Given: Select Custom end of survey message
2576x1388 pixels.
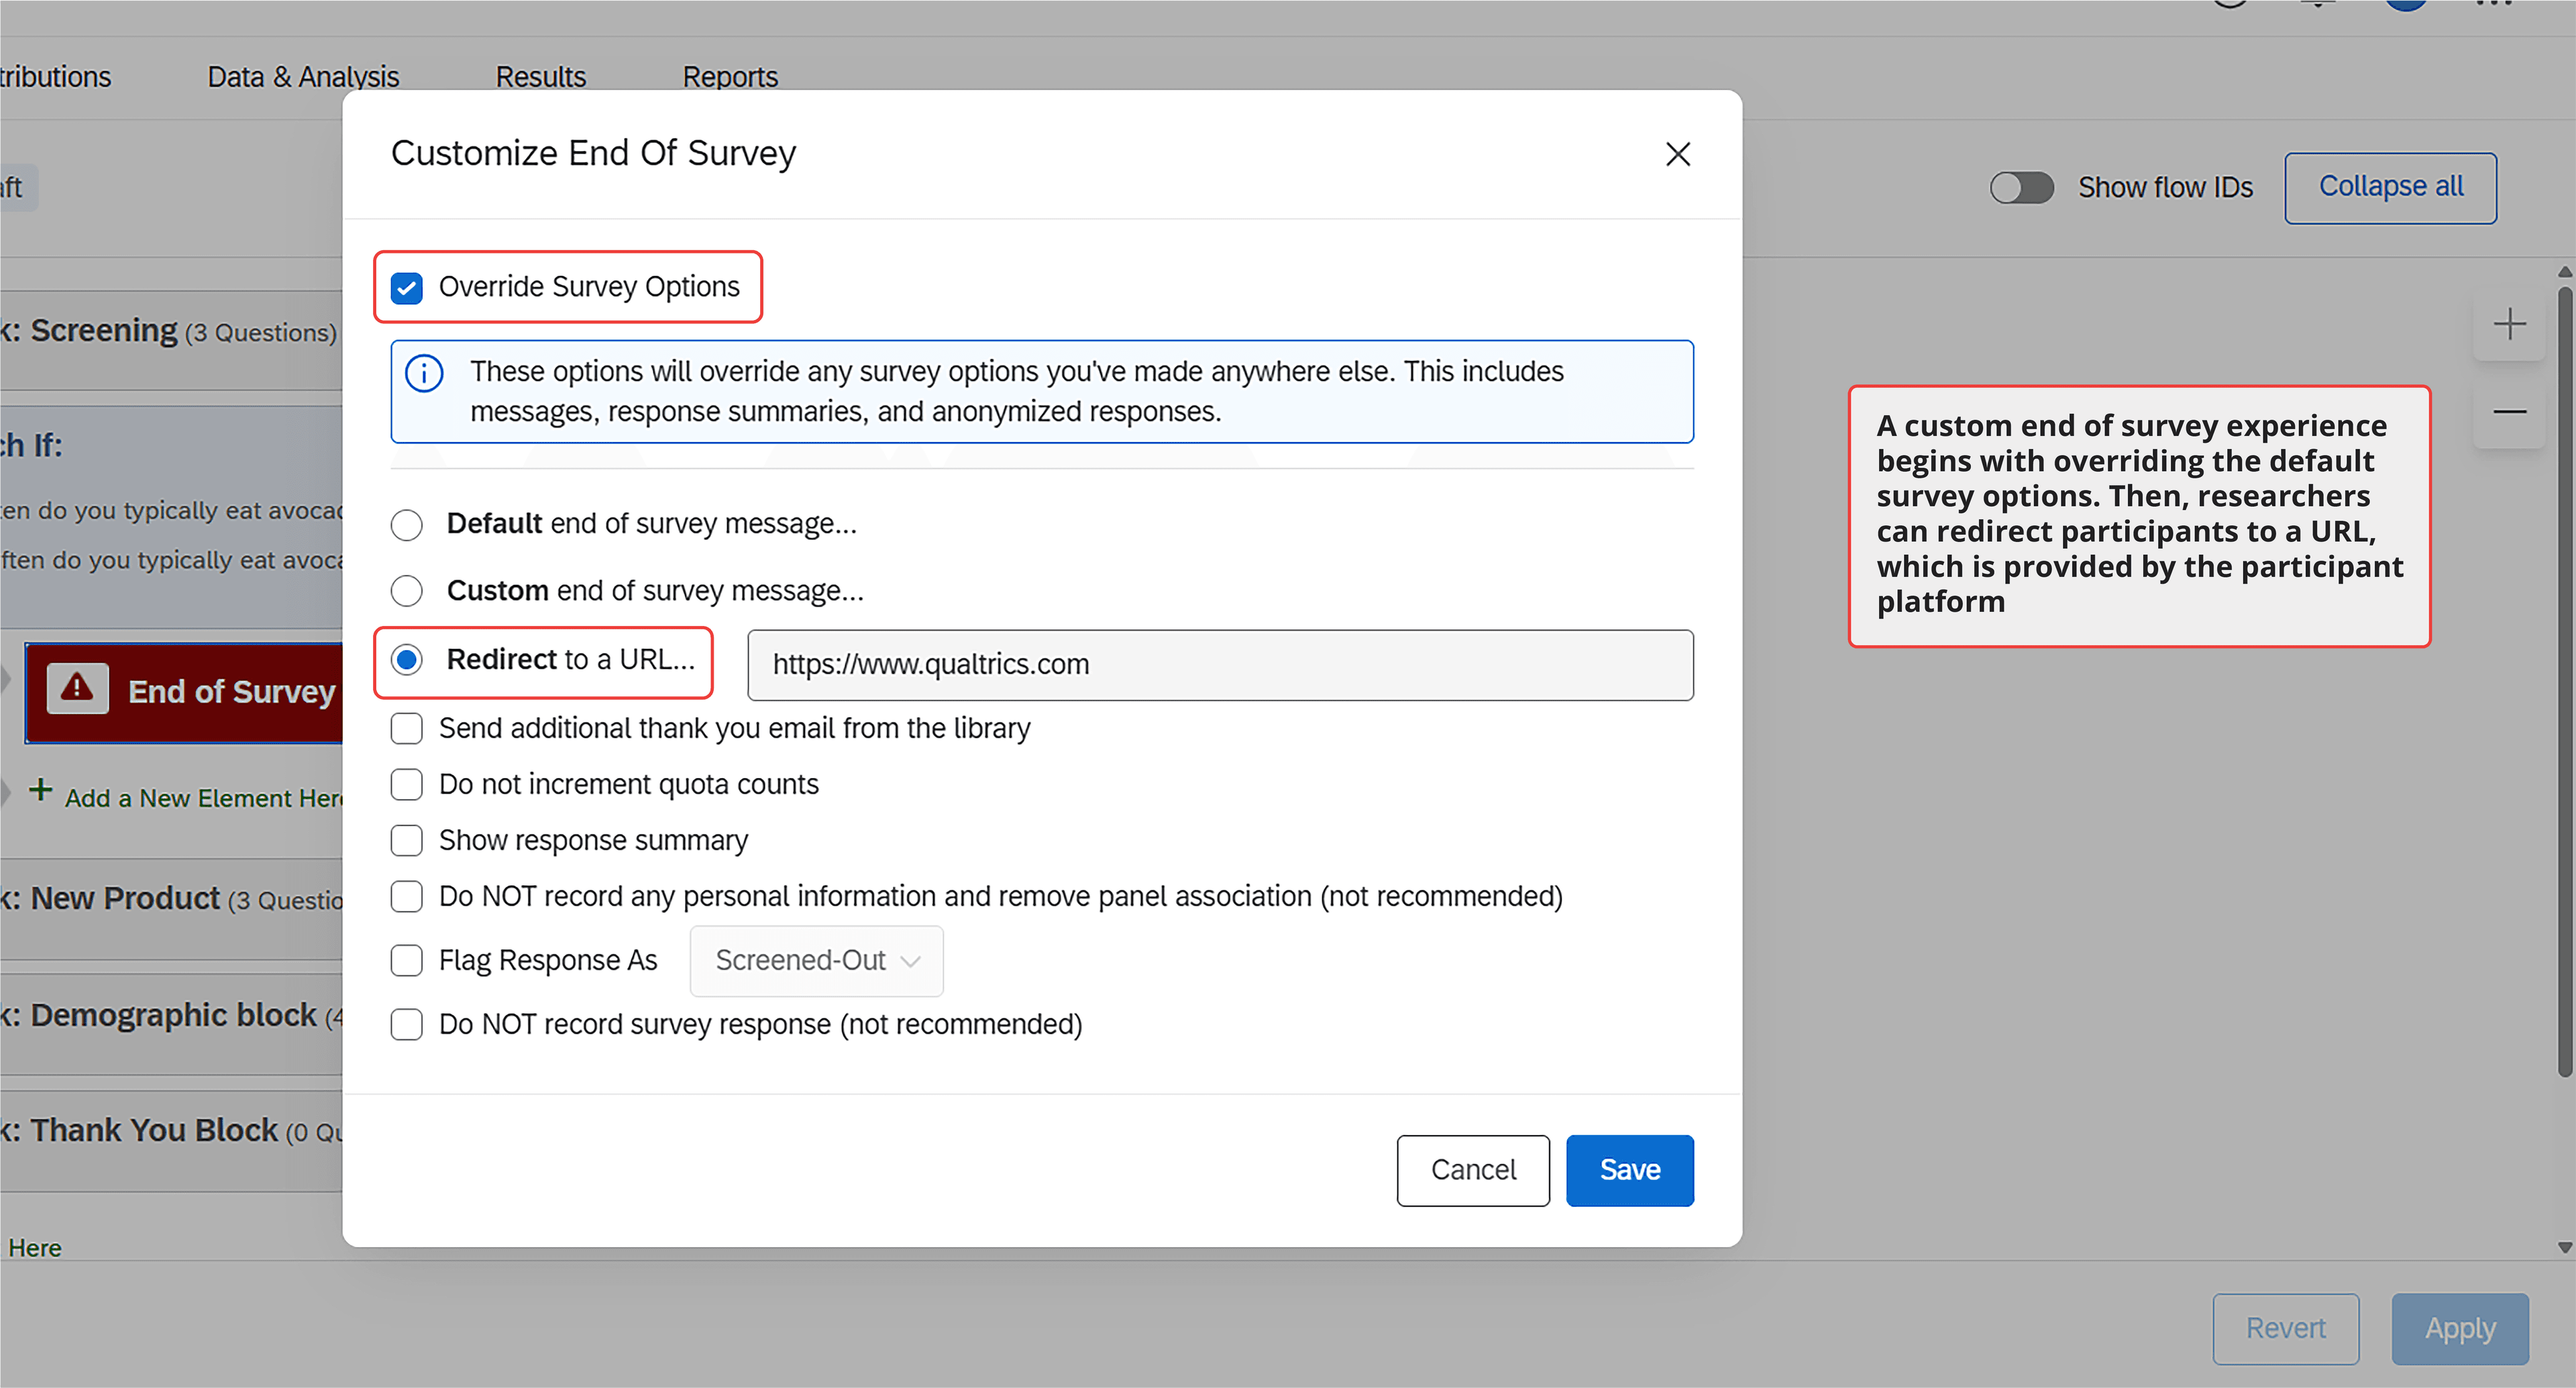Looking at the screenshot, I should 406,591.
